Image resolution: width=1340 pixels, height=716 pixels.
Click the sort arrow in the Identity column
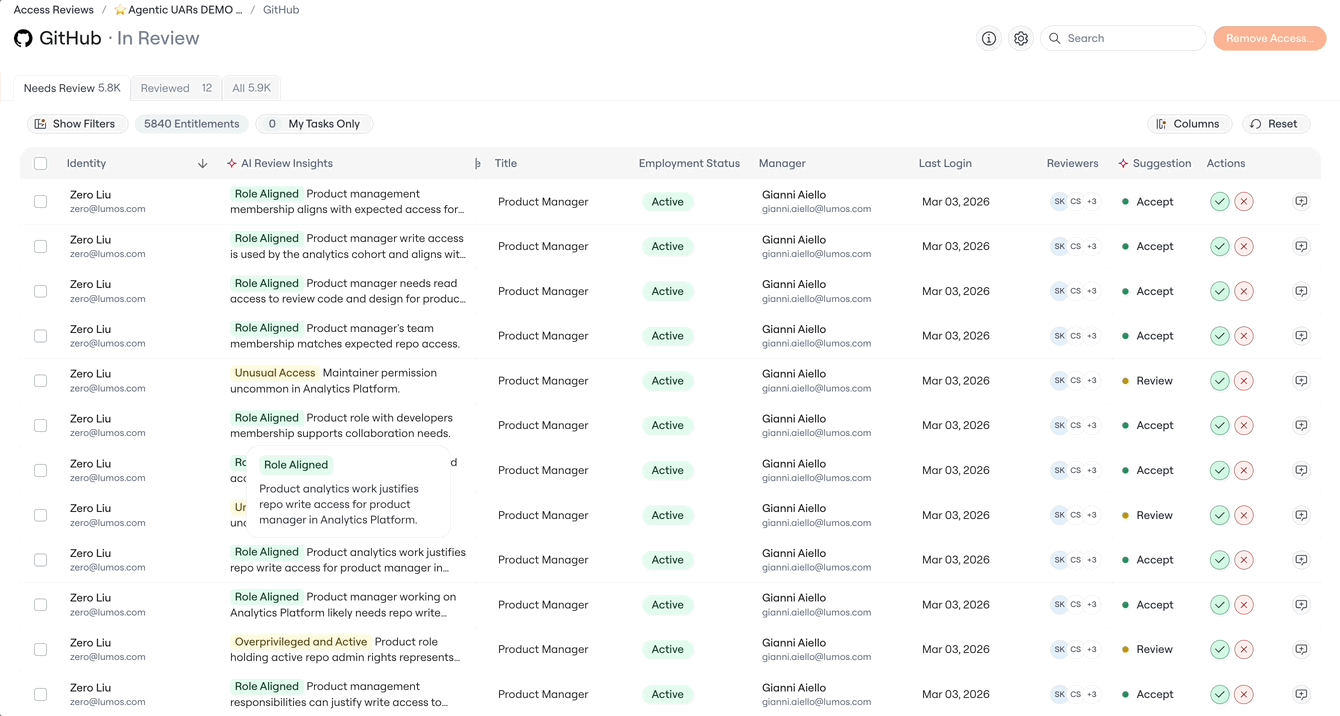tap(202, 163)
